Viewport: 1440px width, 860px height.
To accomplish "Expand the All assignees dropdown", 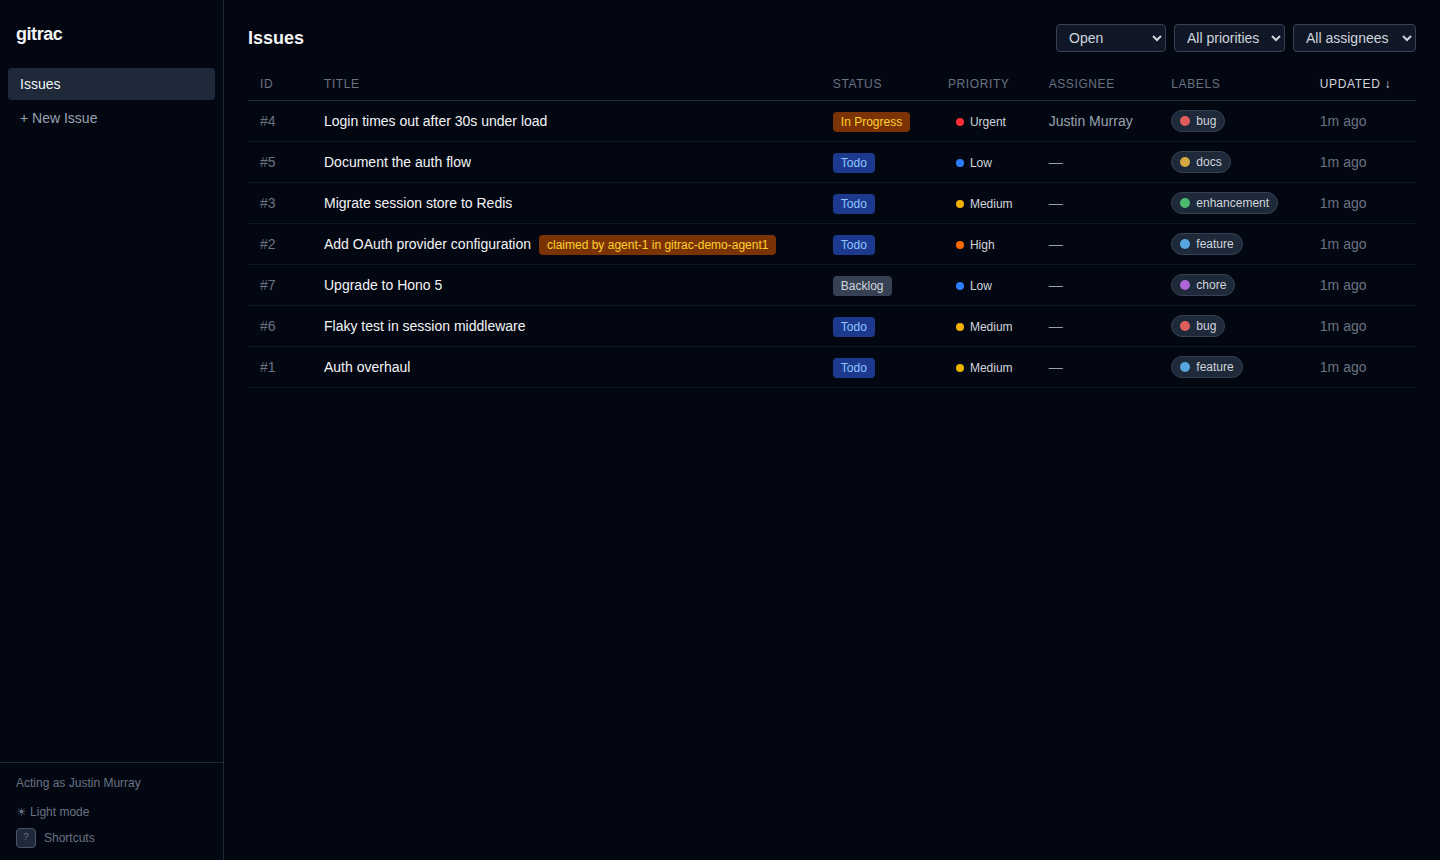I will (1354, 38).
